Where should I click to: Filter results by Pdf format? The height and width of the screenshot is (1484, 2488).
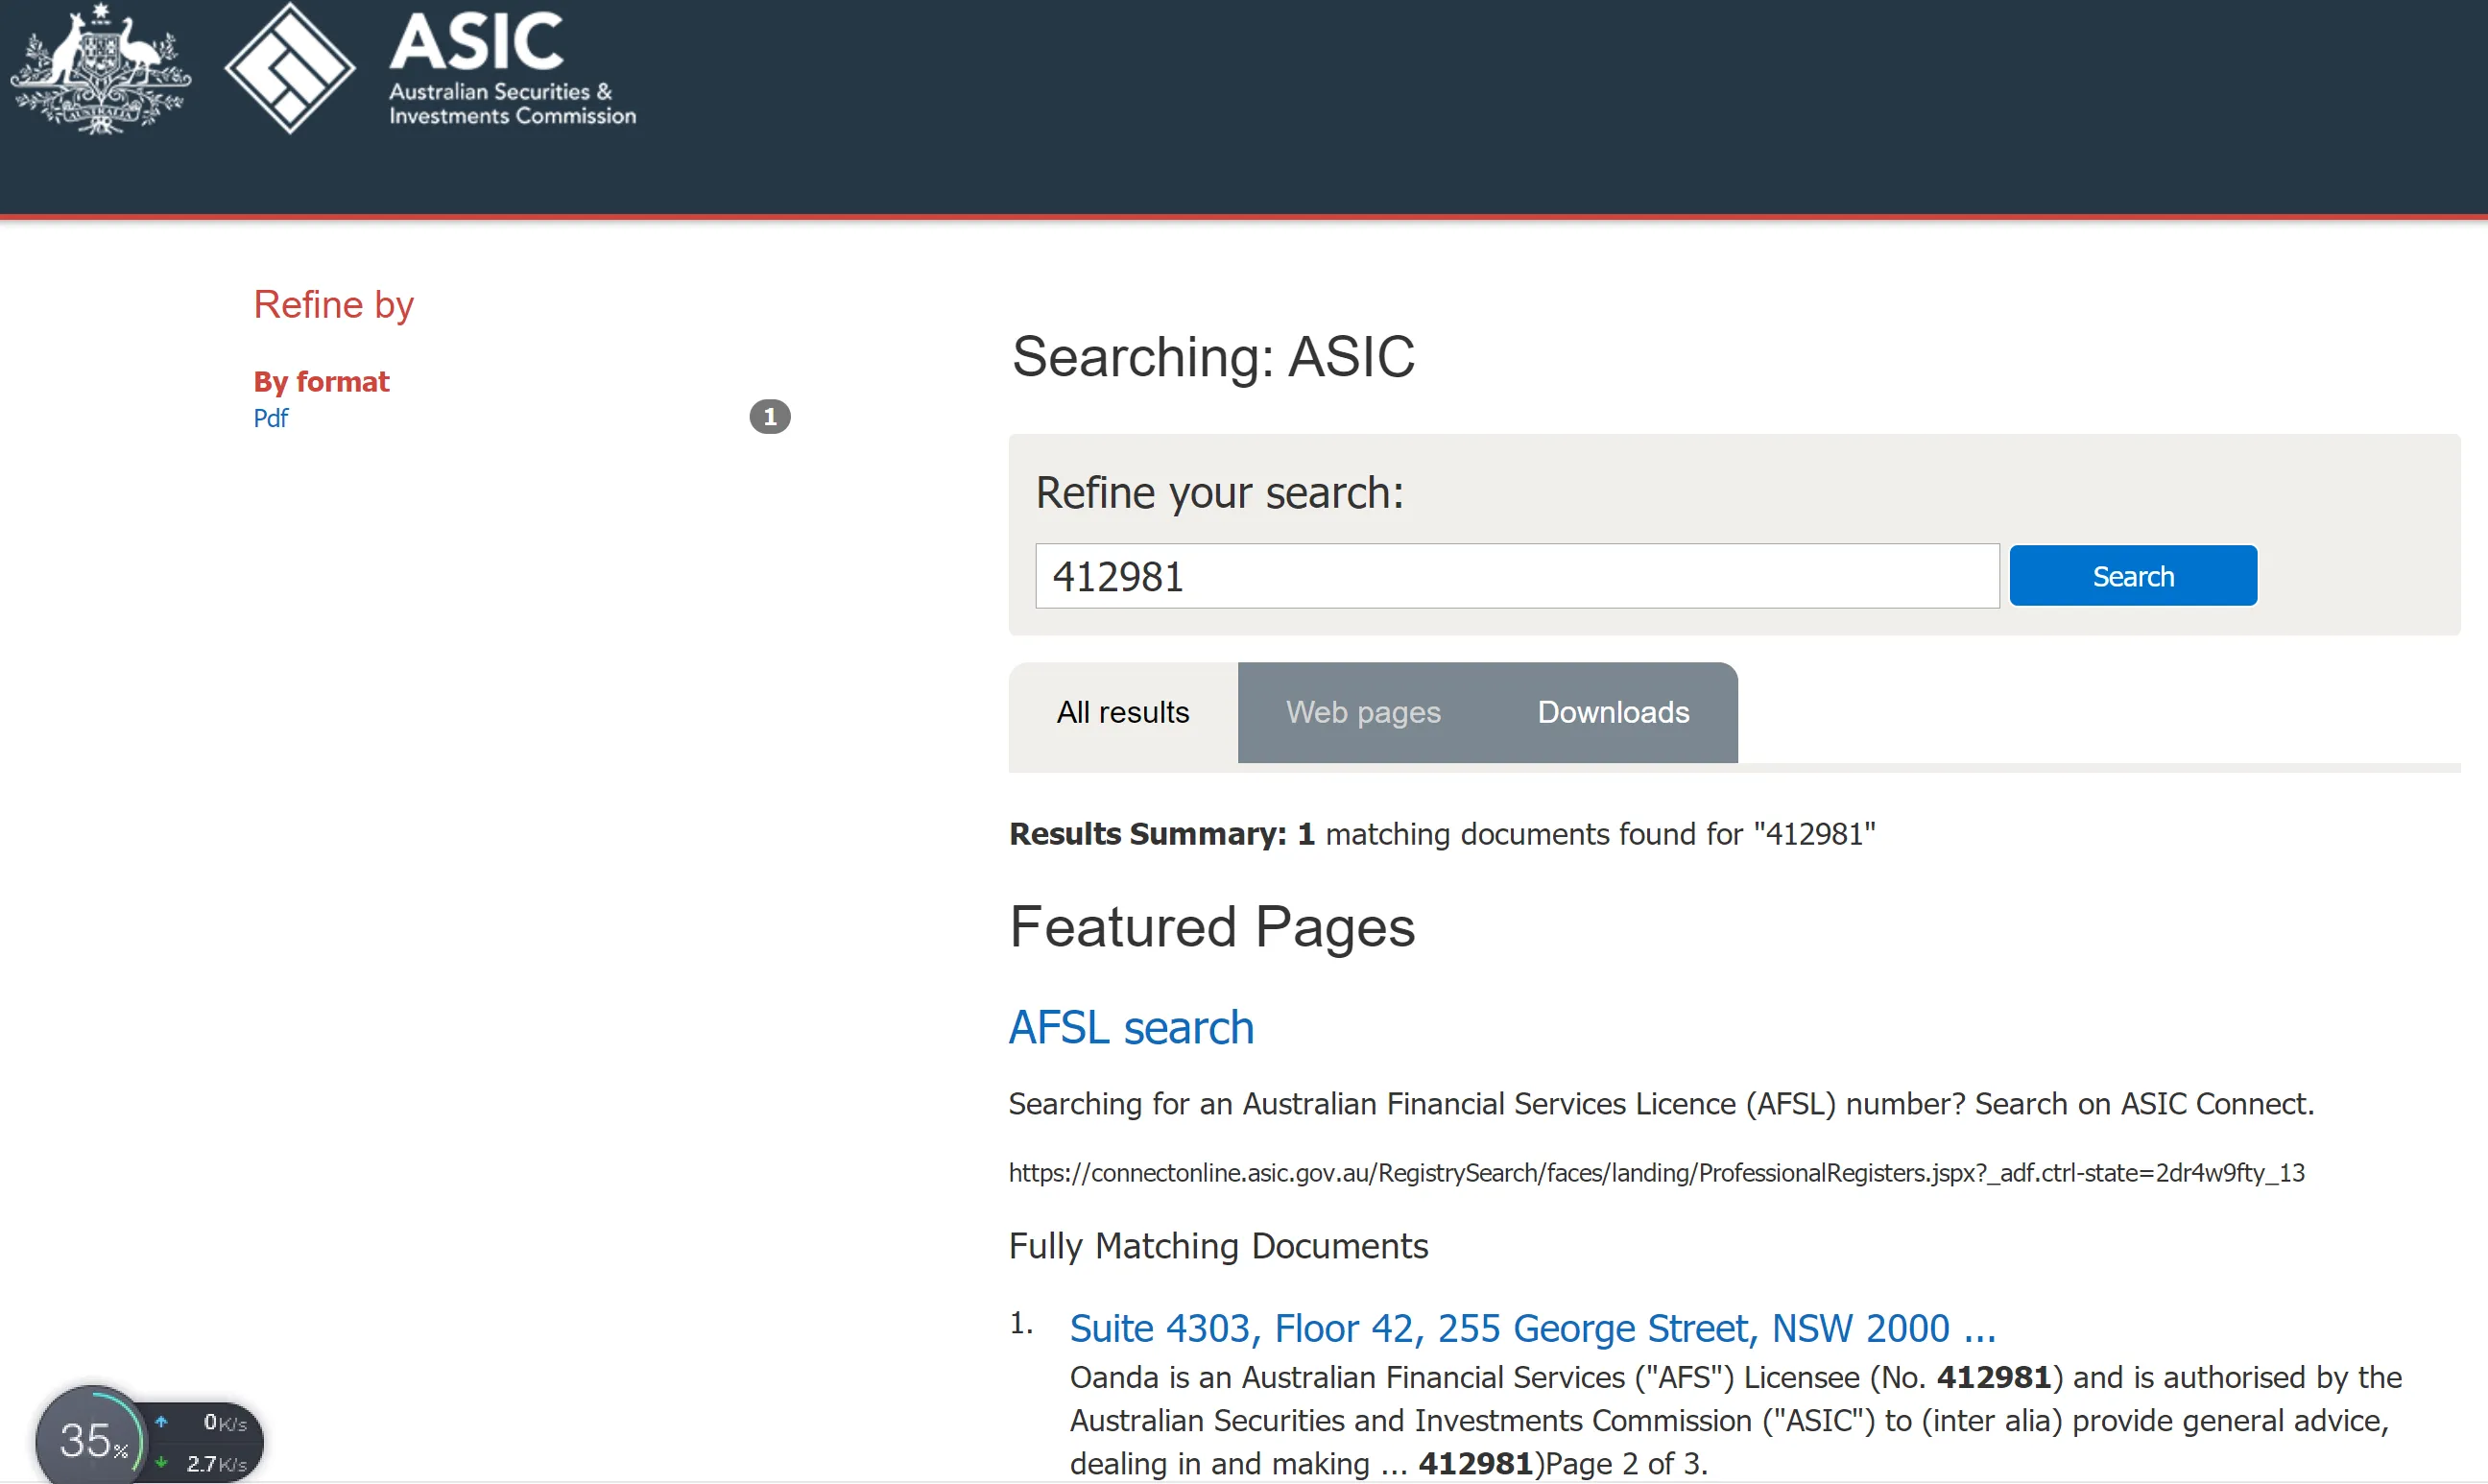pos(270,418)
